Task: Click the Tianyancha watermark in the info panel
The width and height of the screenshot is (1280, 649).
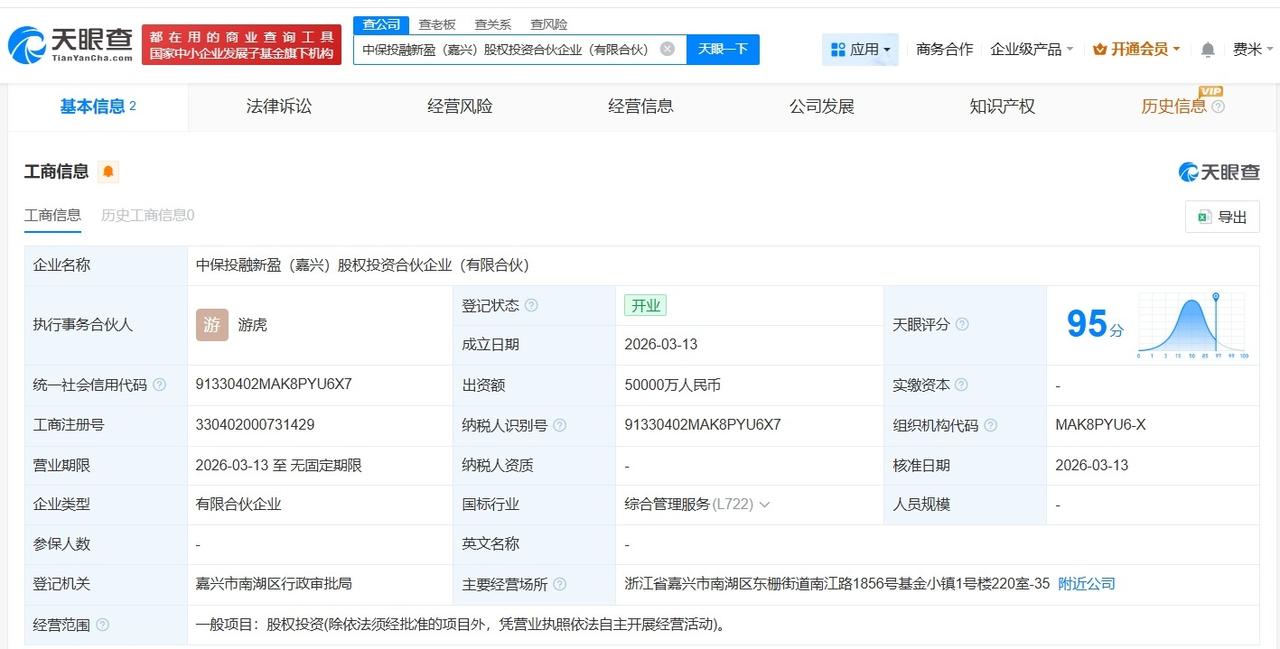Action: 1219,171
